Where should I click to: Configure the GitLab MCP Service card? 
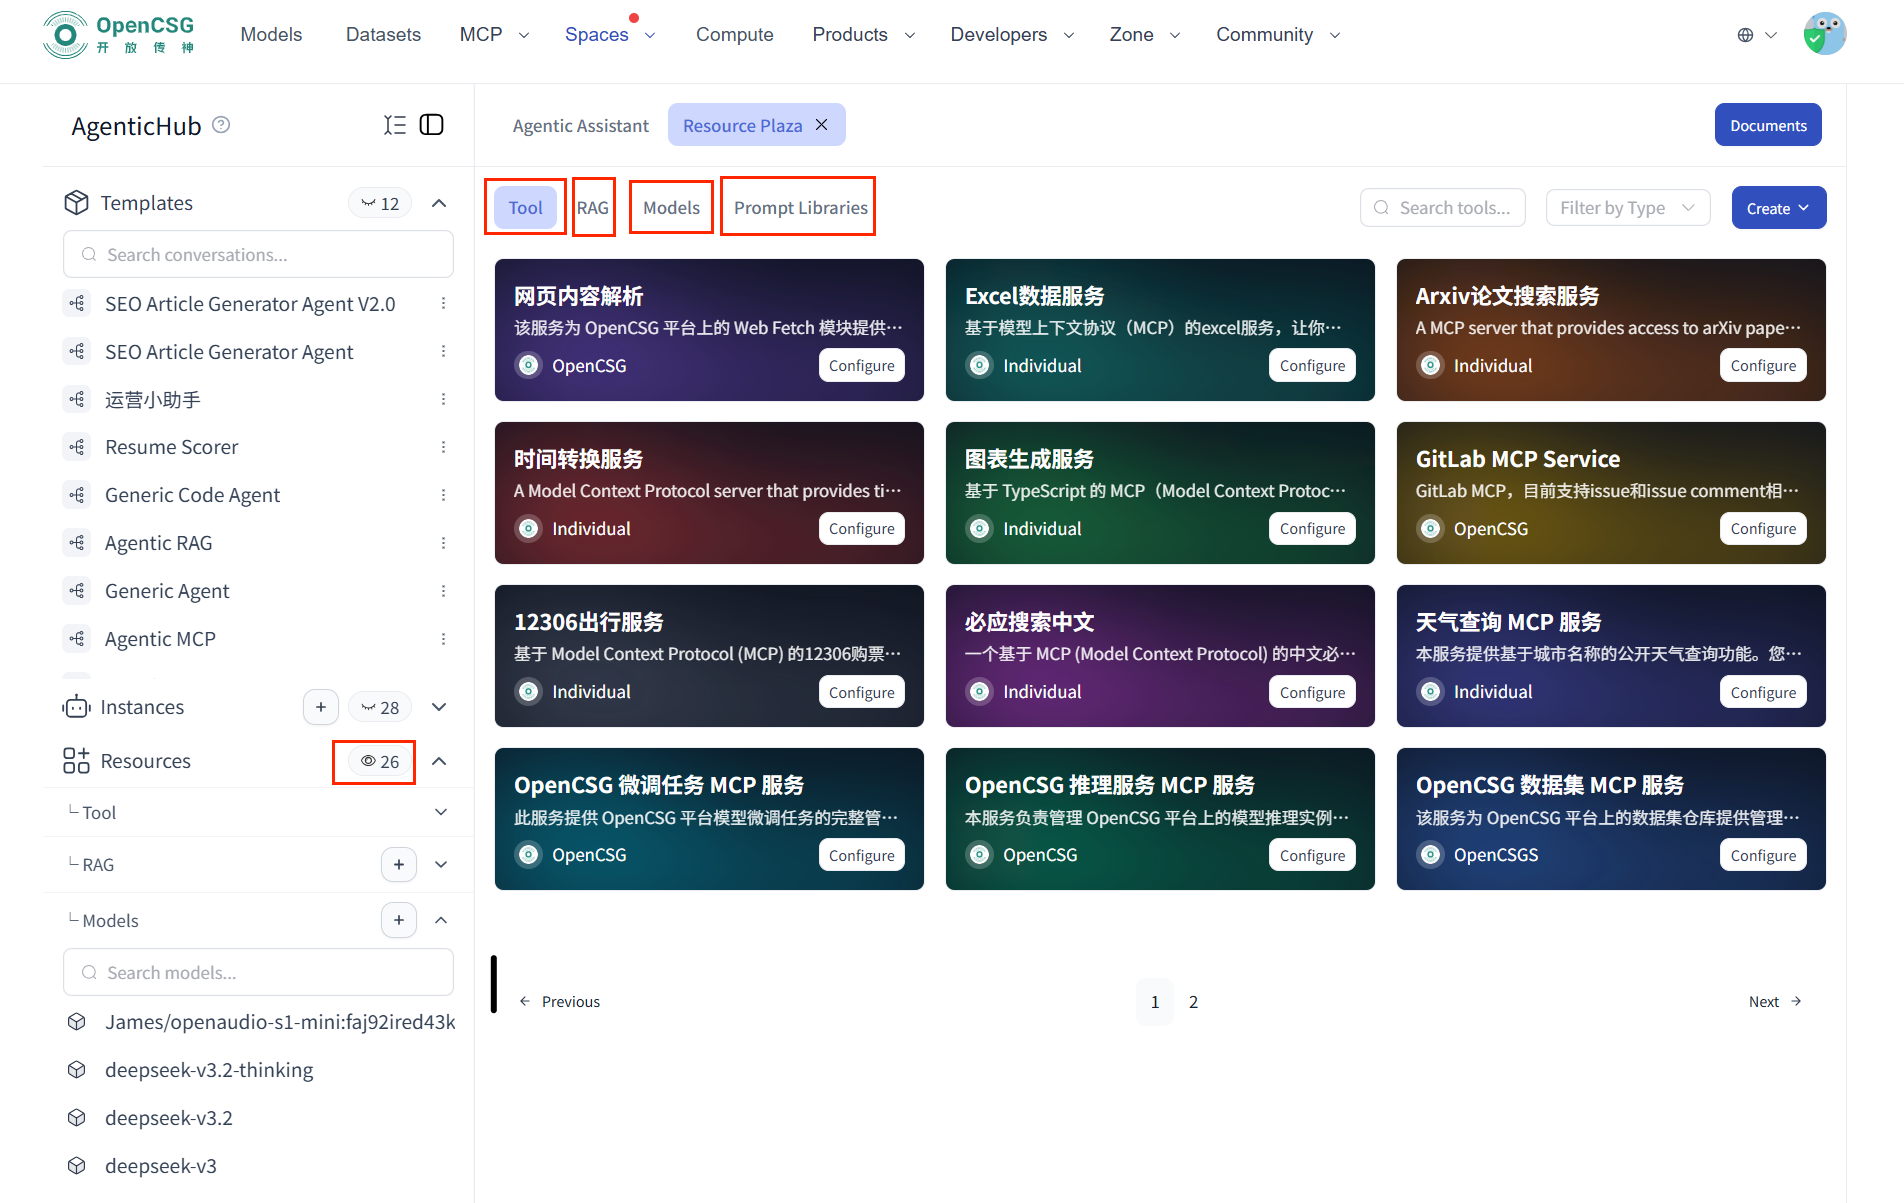(1762, 529)
